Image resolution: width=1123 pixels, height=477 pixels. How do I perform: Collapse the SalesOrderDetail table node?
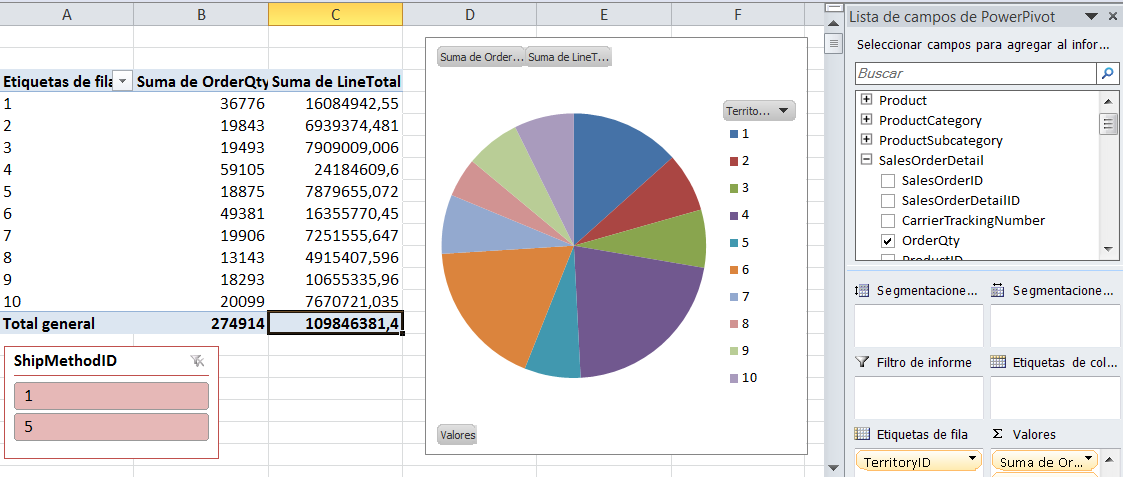click(x=866, y=160)
